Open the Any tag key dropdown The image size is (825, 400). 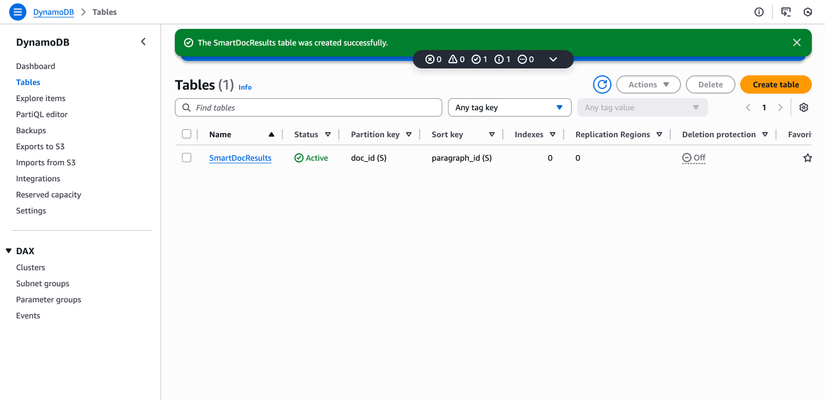click(x=509, y=107)
